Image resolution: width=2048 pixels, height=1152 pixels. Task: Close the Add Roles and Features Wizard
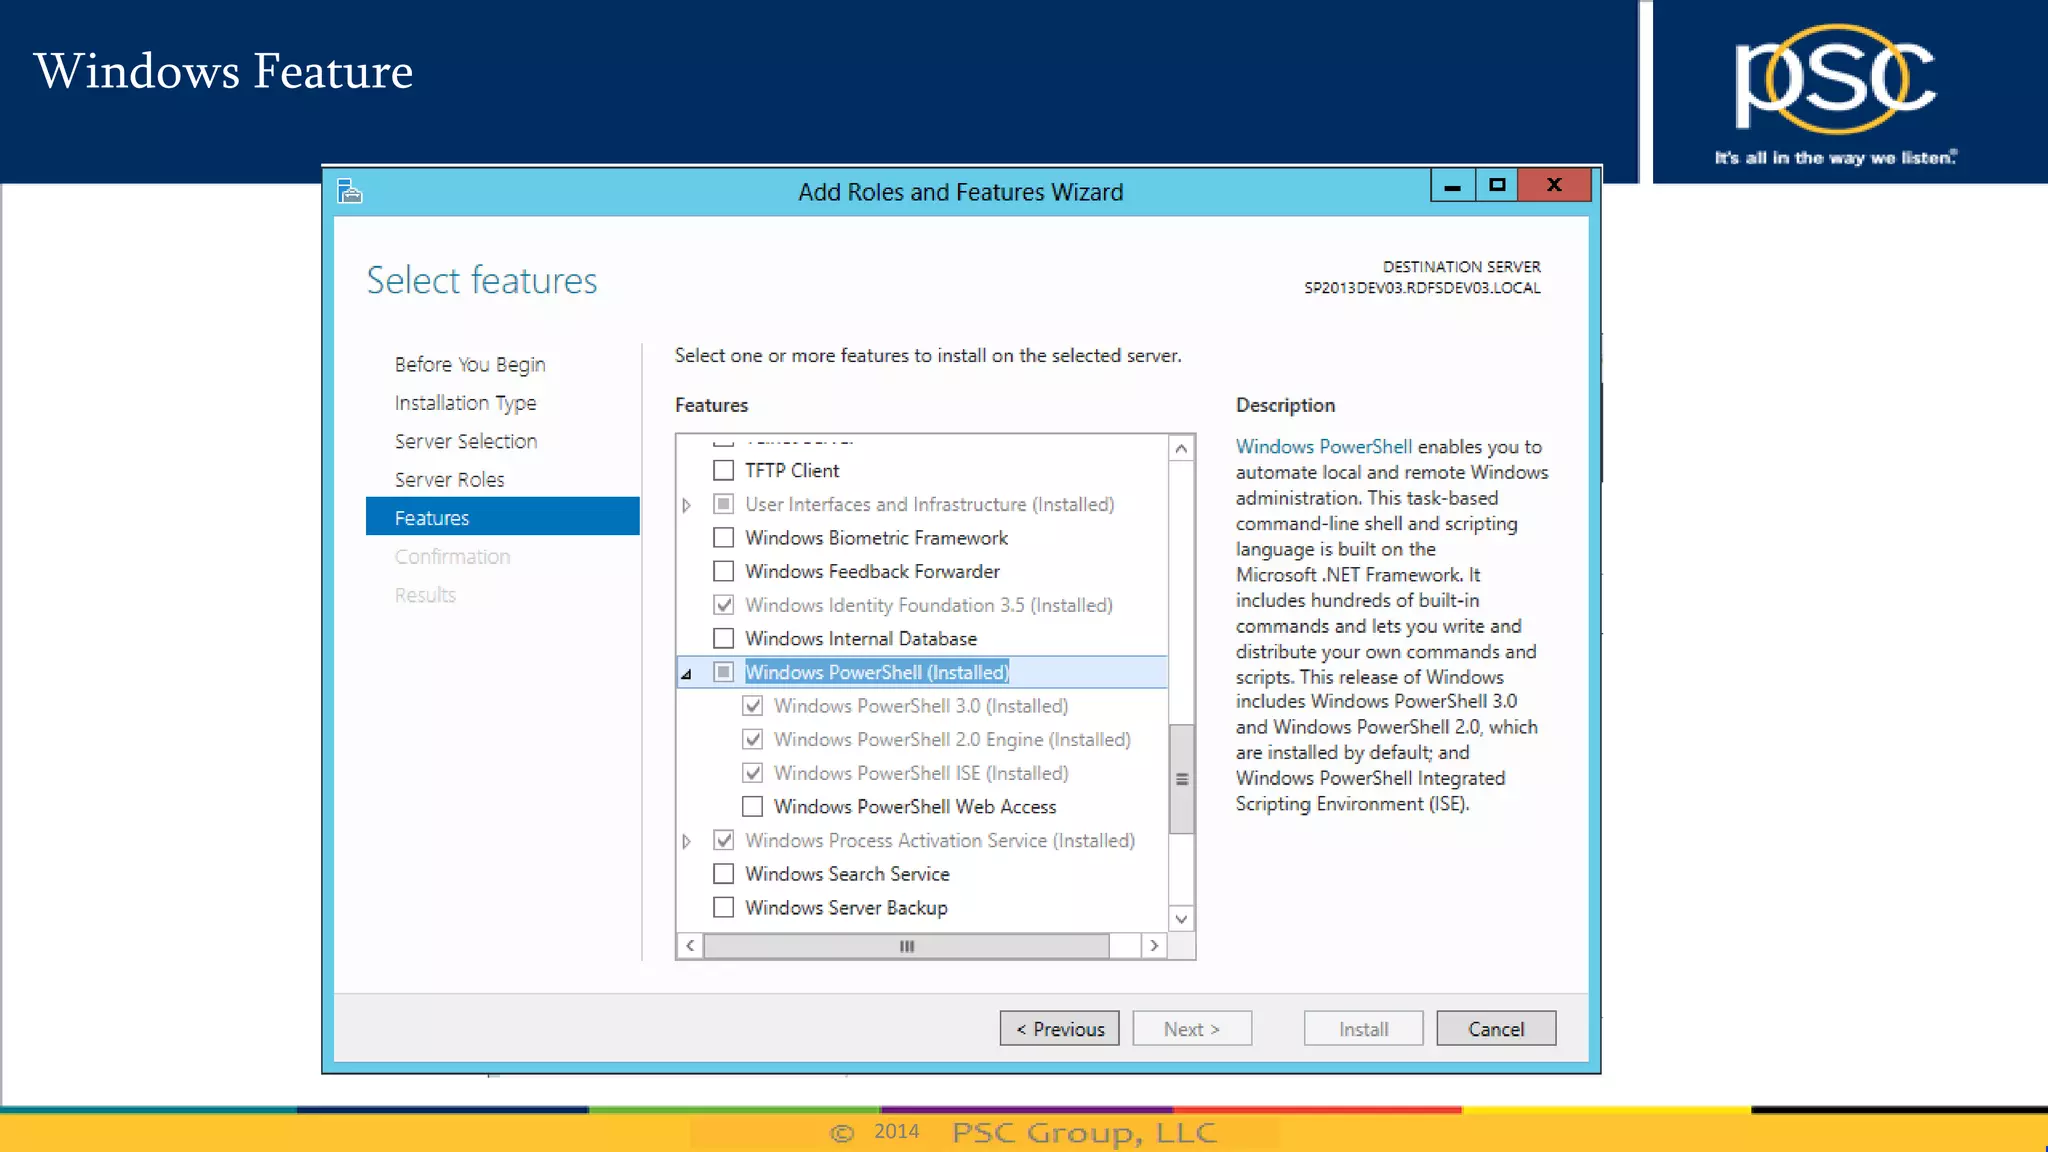[x=1554, y=185]
